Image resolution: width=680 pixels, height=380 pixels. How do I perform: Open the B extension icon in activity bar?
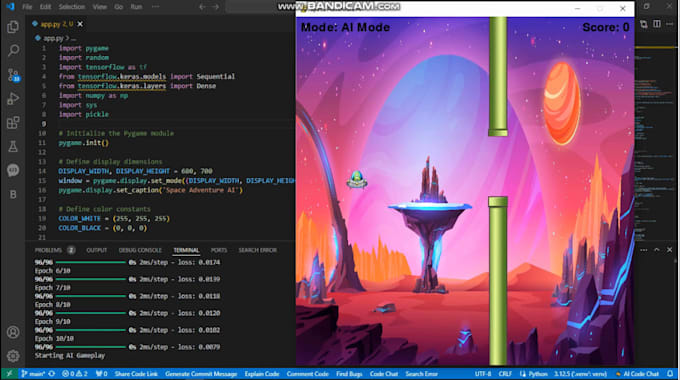pos(13,194)
